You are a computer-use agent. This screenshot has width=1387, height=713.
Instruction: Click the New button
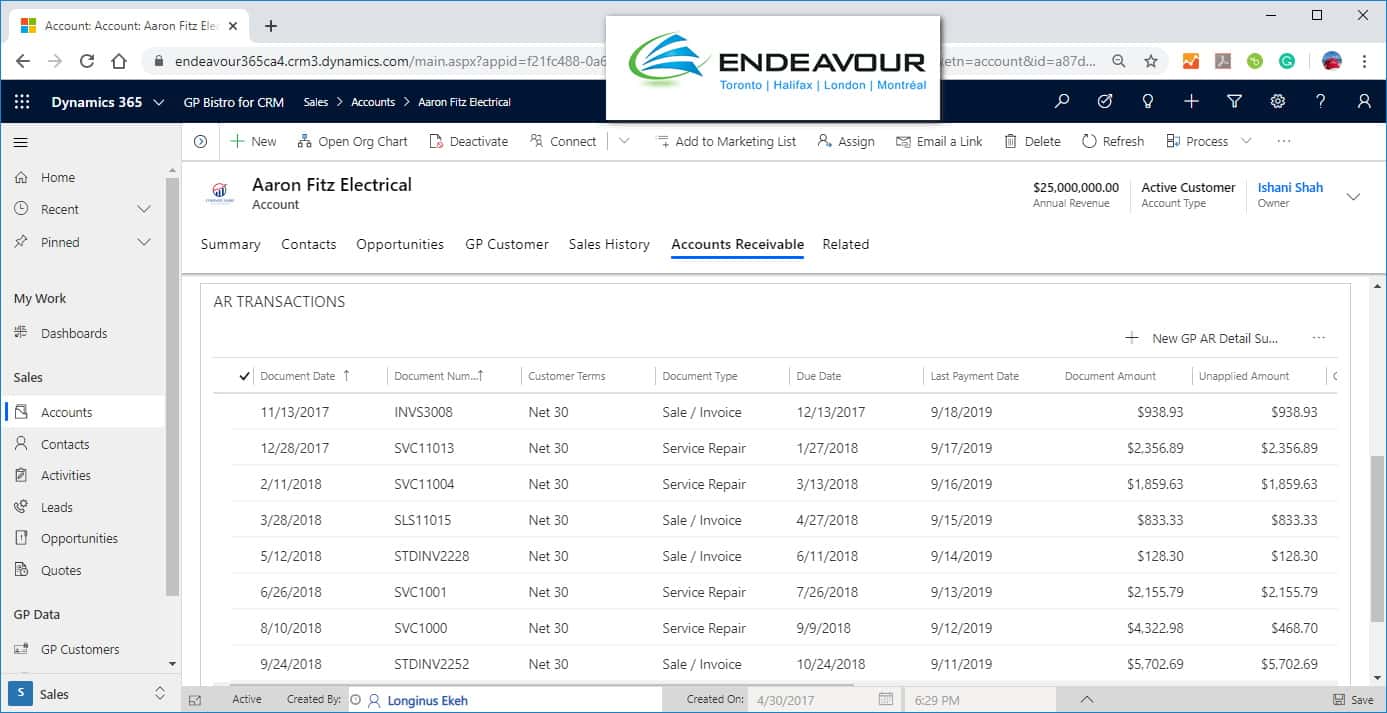[x=254, y=141]
